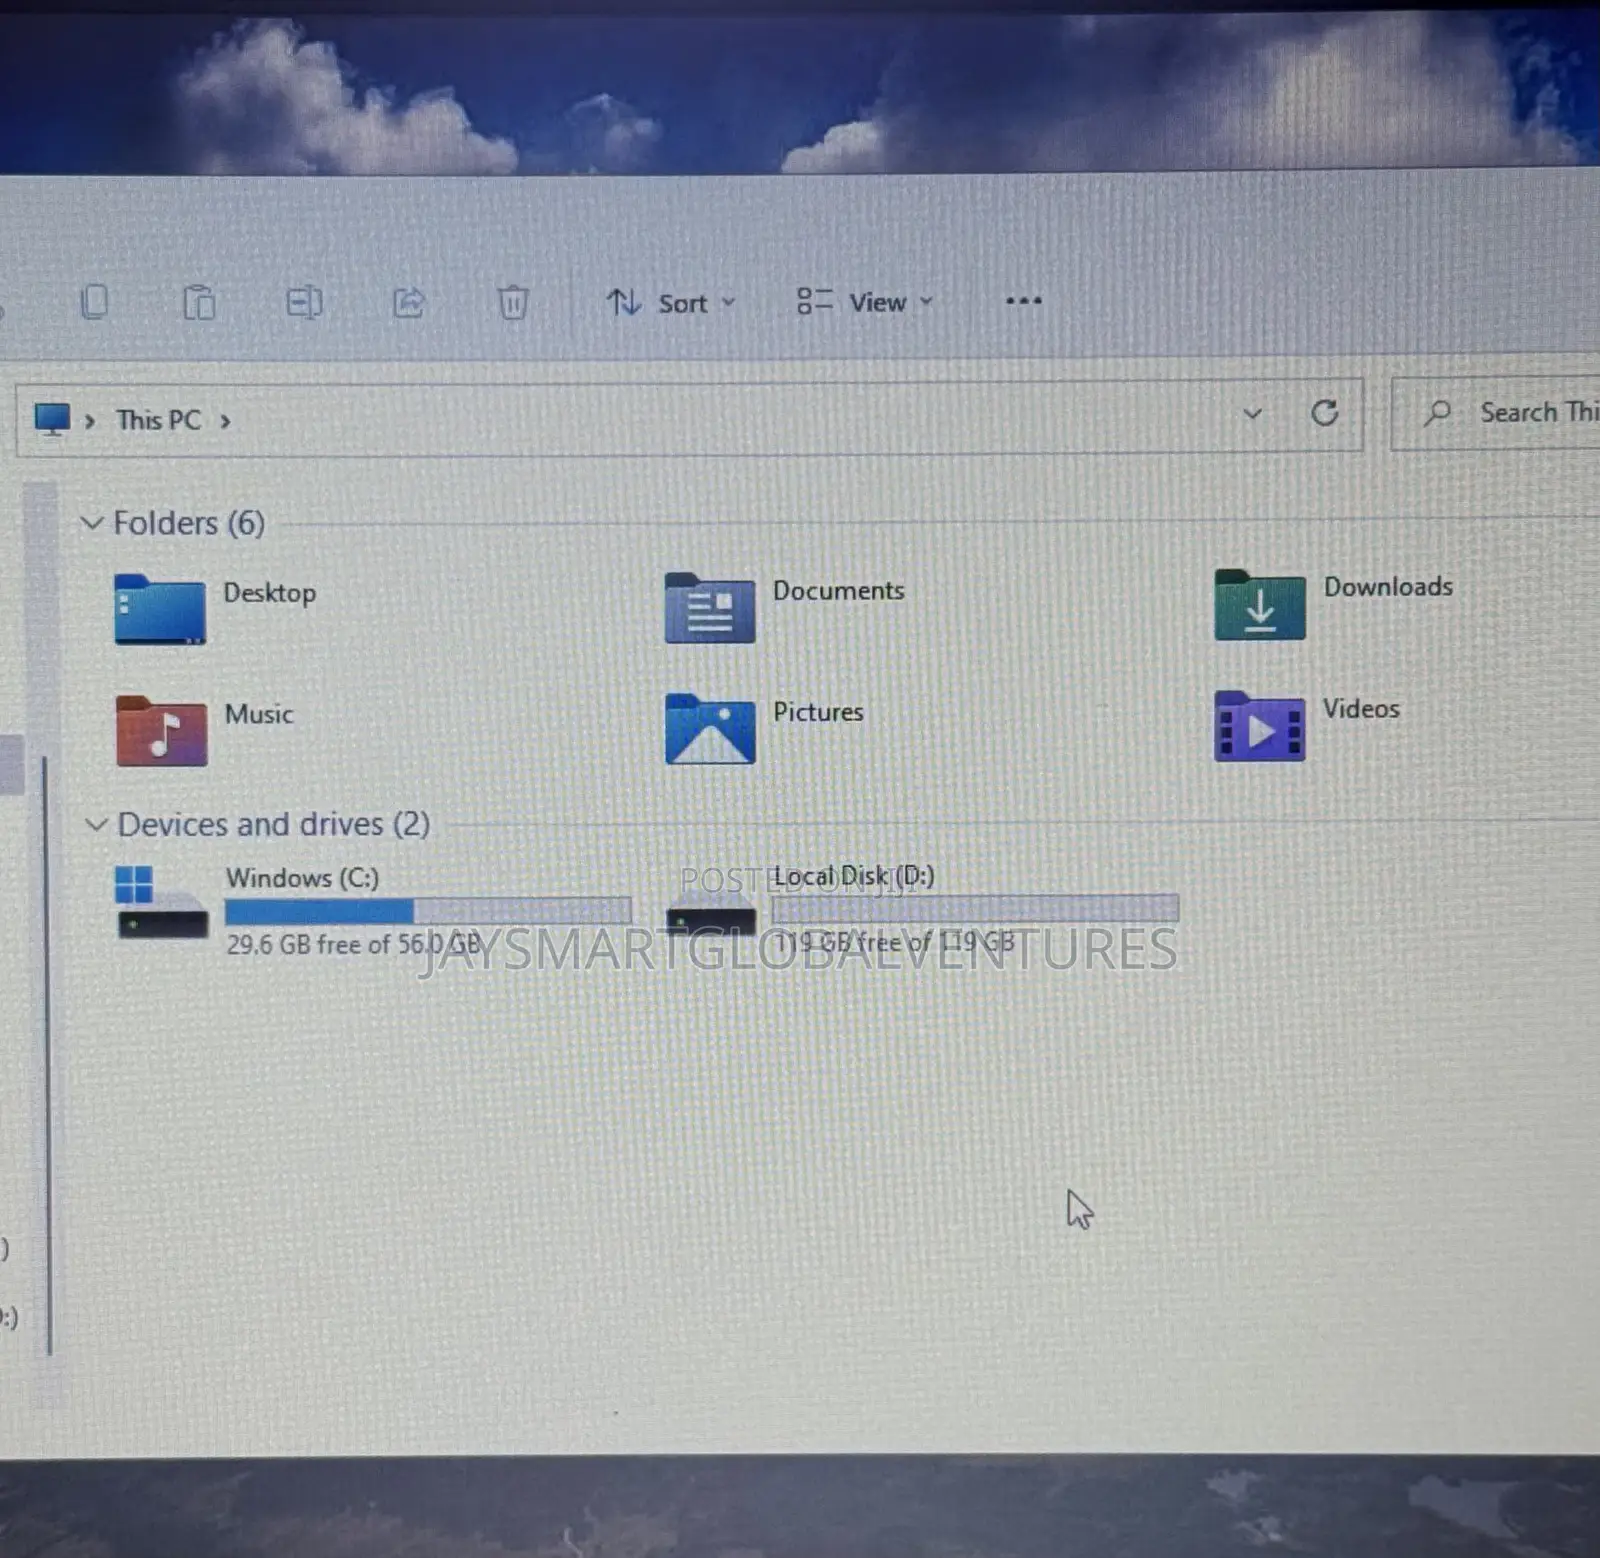Click the Windows (C:) usage bar
The image size is (1600, 1558).
pyautogui.click(x=428, y=911)
